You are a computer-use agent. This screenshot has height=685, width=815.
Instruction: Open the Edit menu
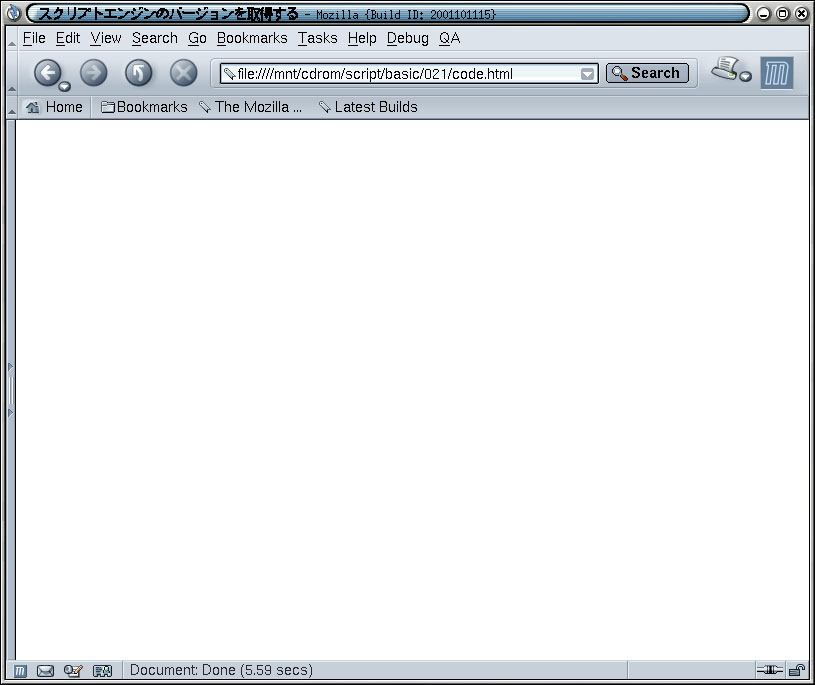[x=68, y=38]
